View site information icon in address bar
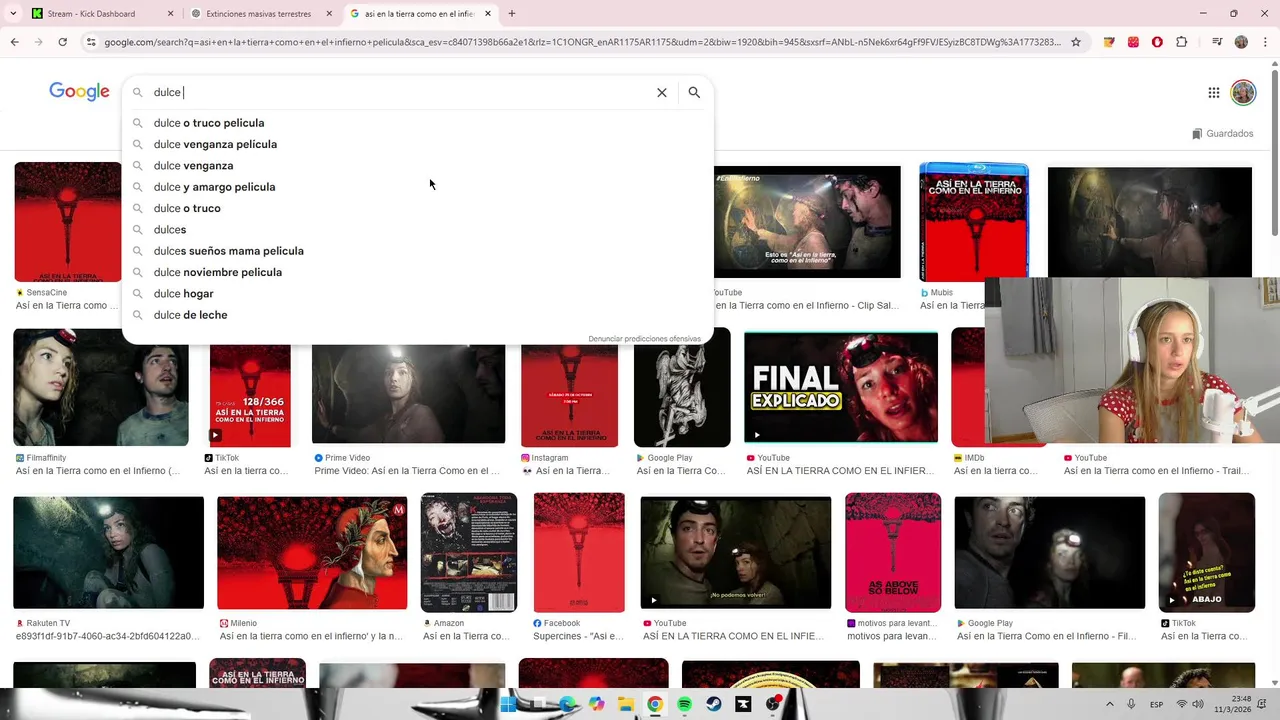The height and width of the screenshot is (720, 1280). click(91, 42)
